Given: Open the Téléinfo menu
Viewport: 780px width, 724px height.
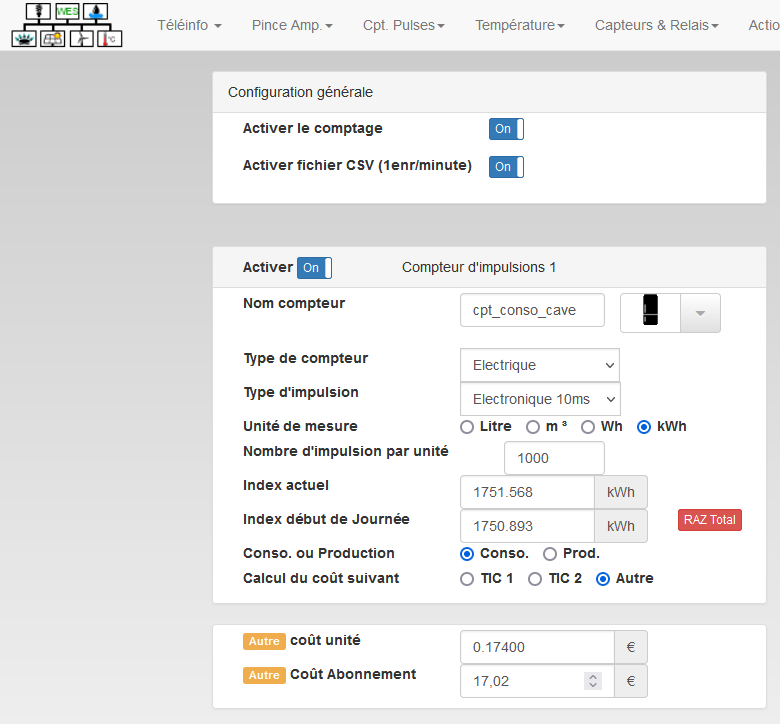Looking at the screenshot, I should click(x=189, y=25).
